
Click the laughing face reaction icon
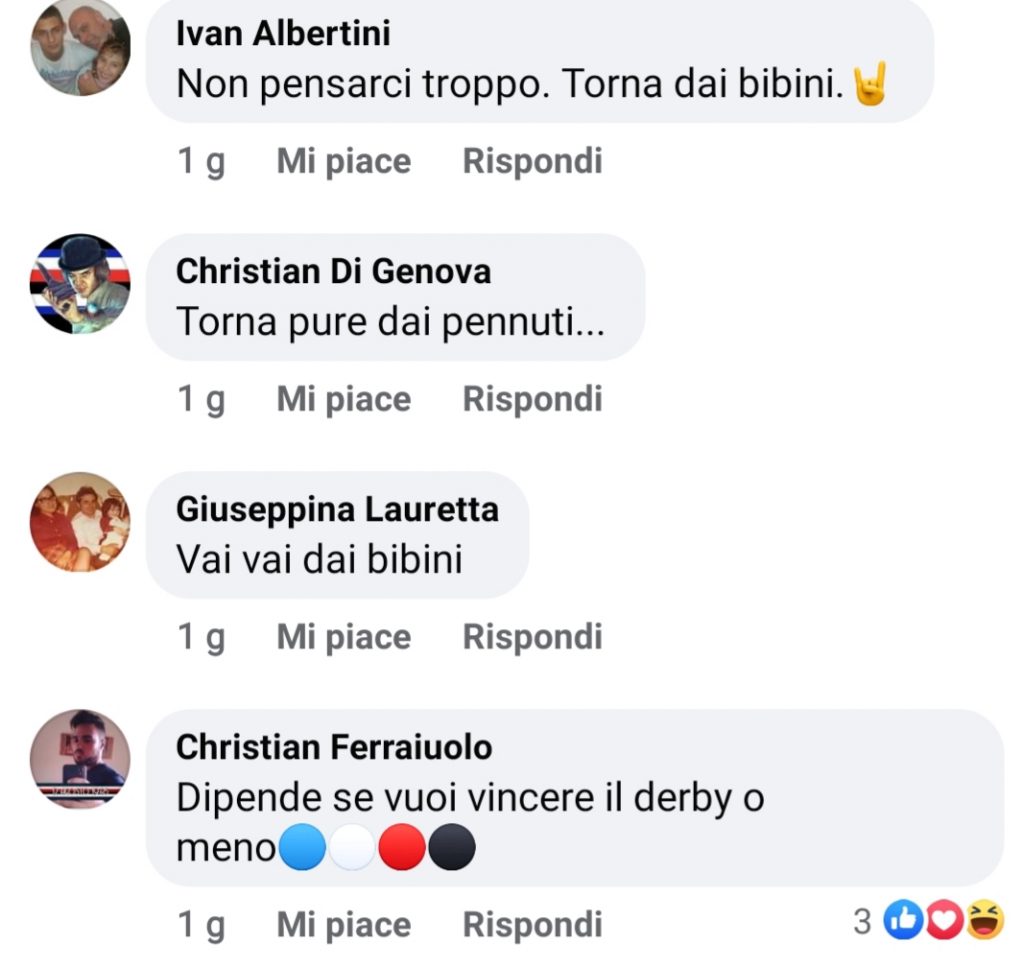[x=985, y=921]
